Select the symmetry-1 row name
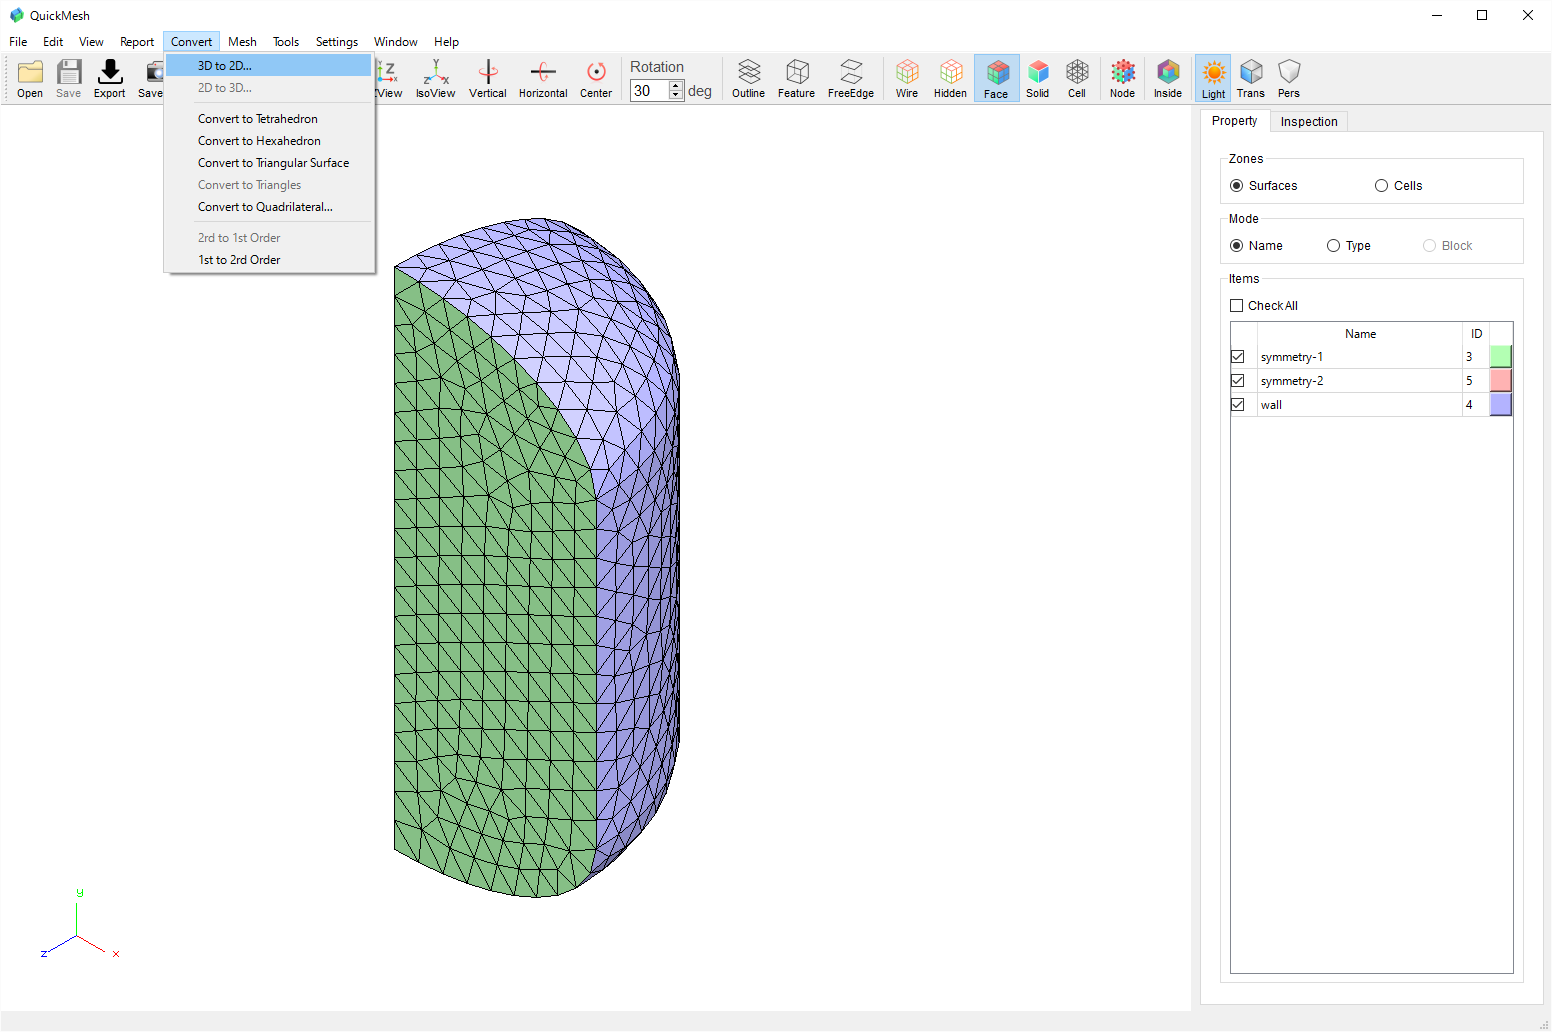The width and height of the screenshot is (1552, 1032). click(1292, 357)
